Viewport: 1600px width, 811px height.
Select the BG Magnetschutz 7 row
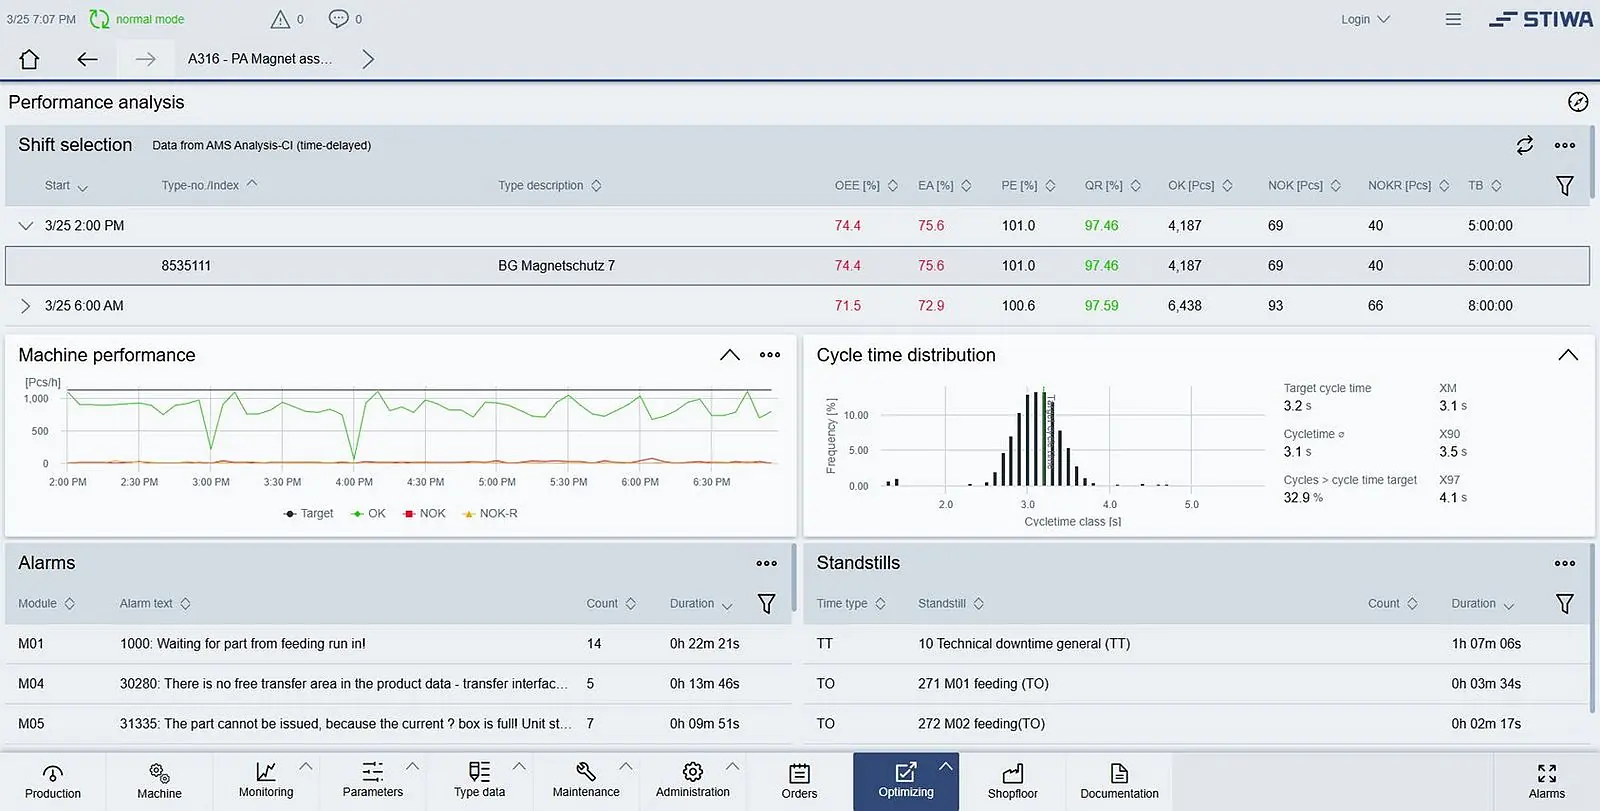556,266
